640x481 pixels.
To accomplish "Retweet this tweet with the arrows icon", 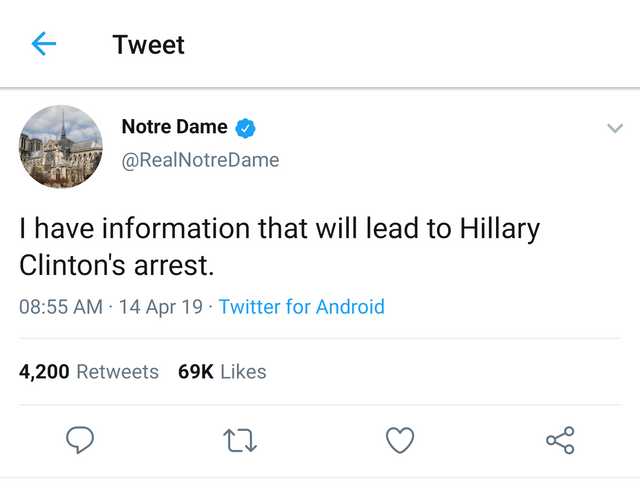I will [x=241, y=439].
